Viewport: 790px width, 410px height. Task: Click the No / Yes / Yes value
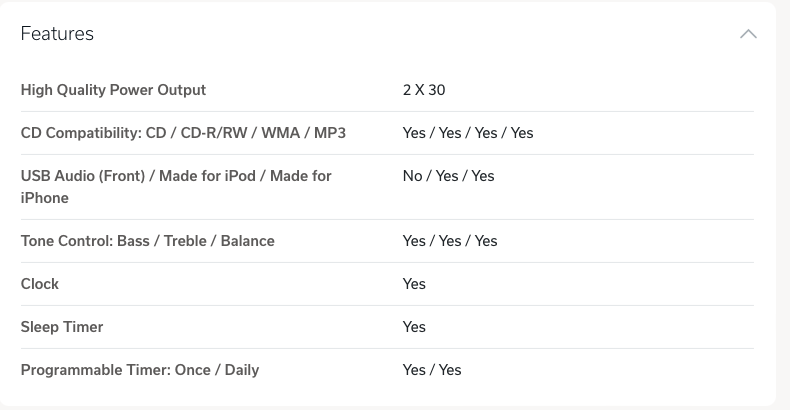coord(448,176)
